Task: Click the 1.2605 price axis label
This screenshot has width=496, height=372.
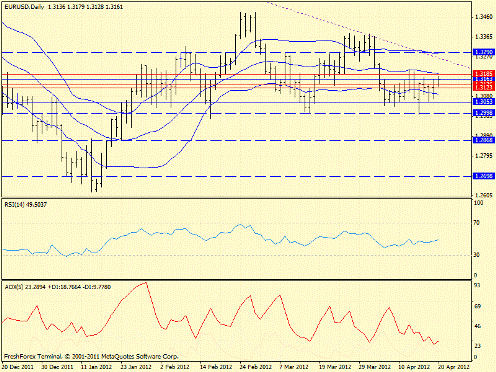Action: (x=484, y=195)
